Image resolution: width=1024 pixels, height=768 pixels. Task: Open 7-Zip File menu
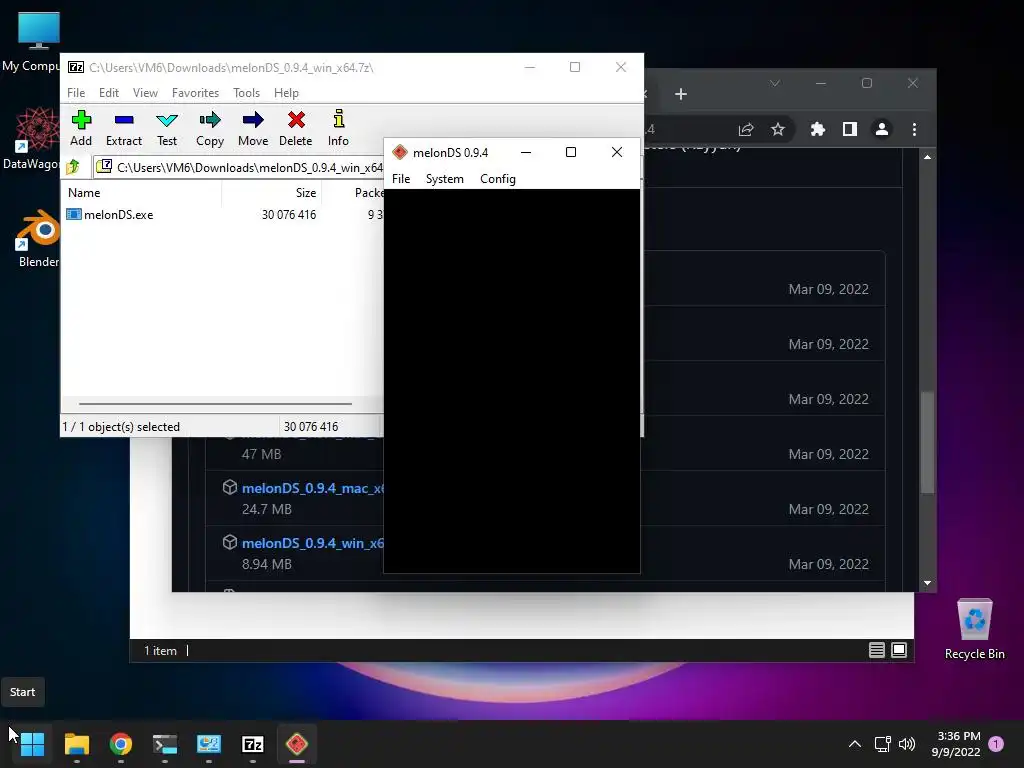76,93
